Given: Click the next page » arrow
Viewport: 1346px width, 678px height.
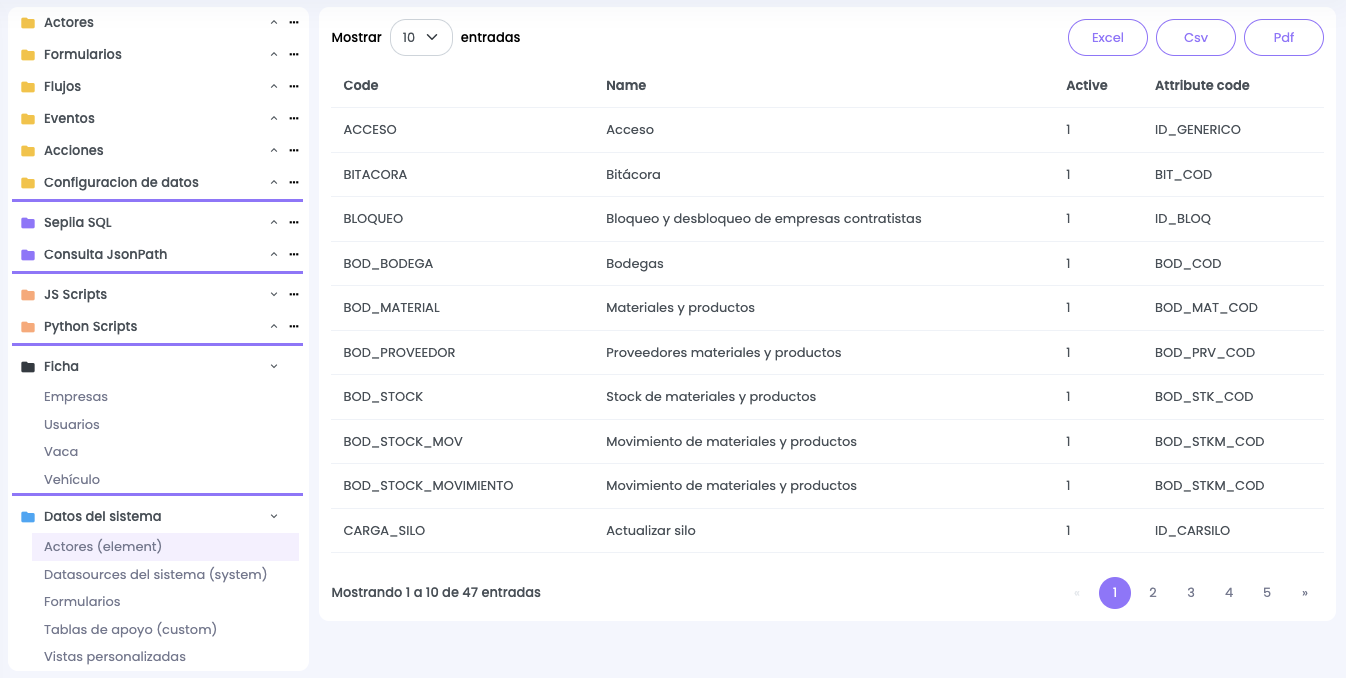Looking at the screenshot, I should click(x=1305, y=593).
